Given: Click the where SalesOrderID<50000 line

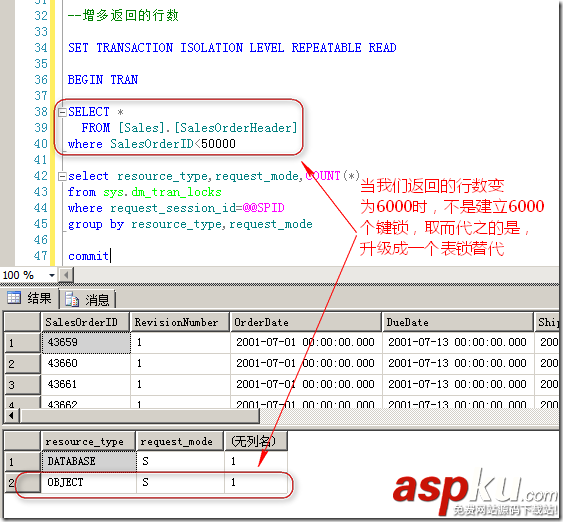Looking at the screenshot, I should tap(152, 144).
